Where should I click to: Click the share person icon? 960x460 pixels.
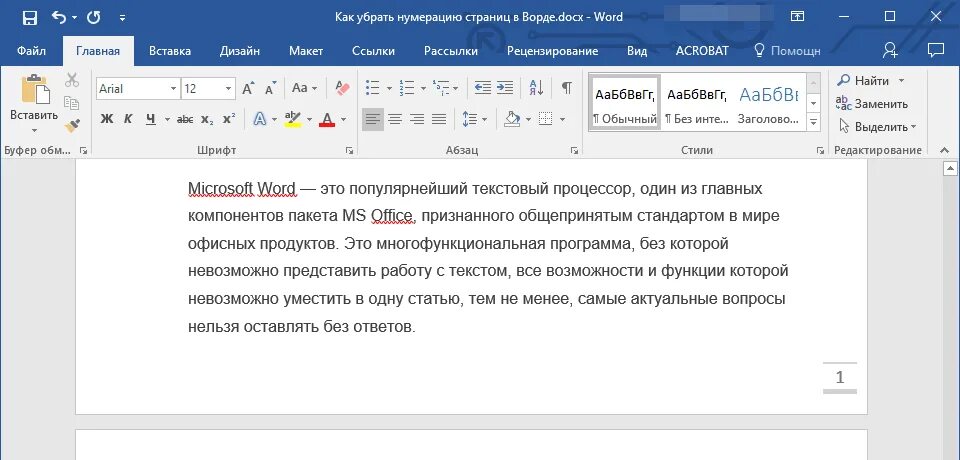890,50
